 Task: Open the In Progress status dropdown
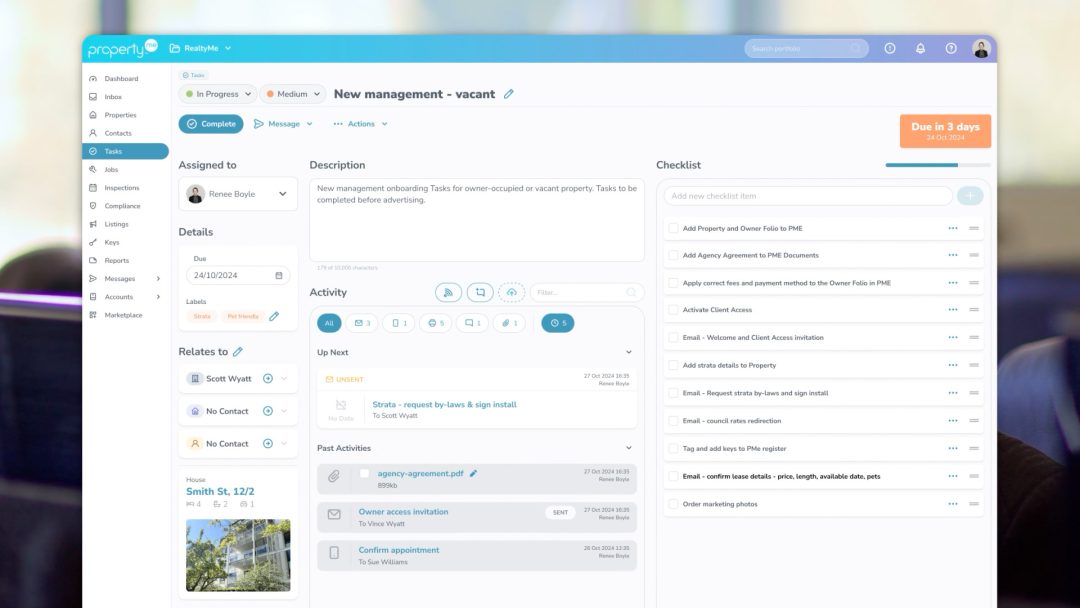click(218, 94)
